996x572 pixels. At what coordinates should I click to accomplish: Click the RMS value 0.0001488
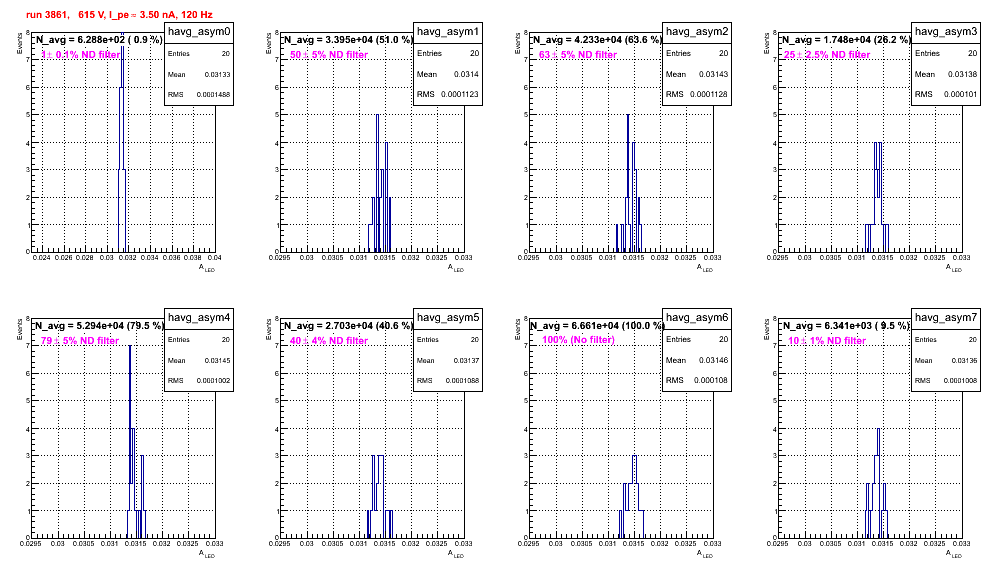[x=213, y=94]
